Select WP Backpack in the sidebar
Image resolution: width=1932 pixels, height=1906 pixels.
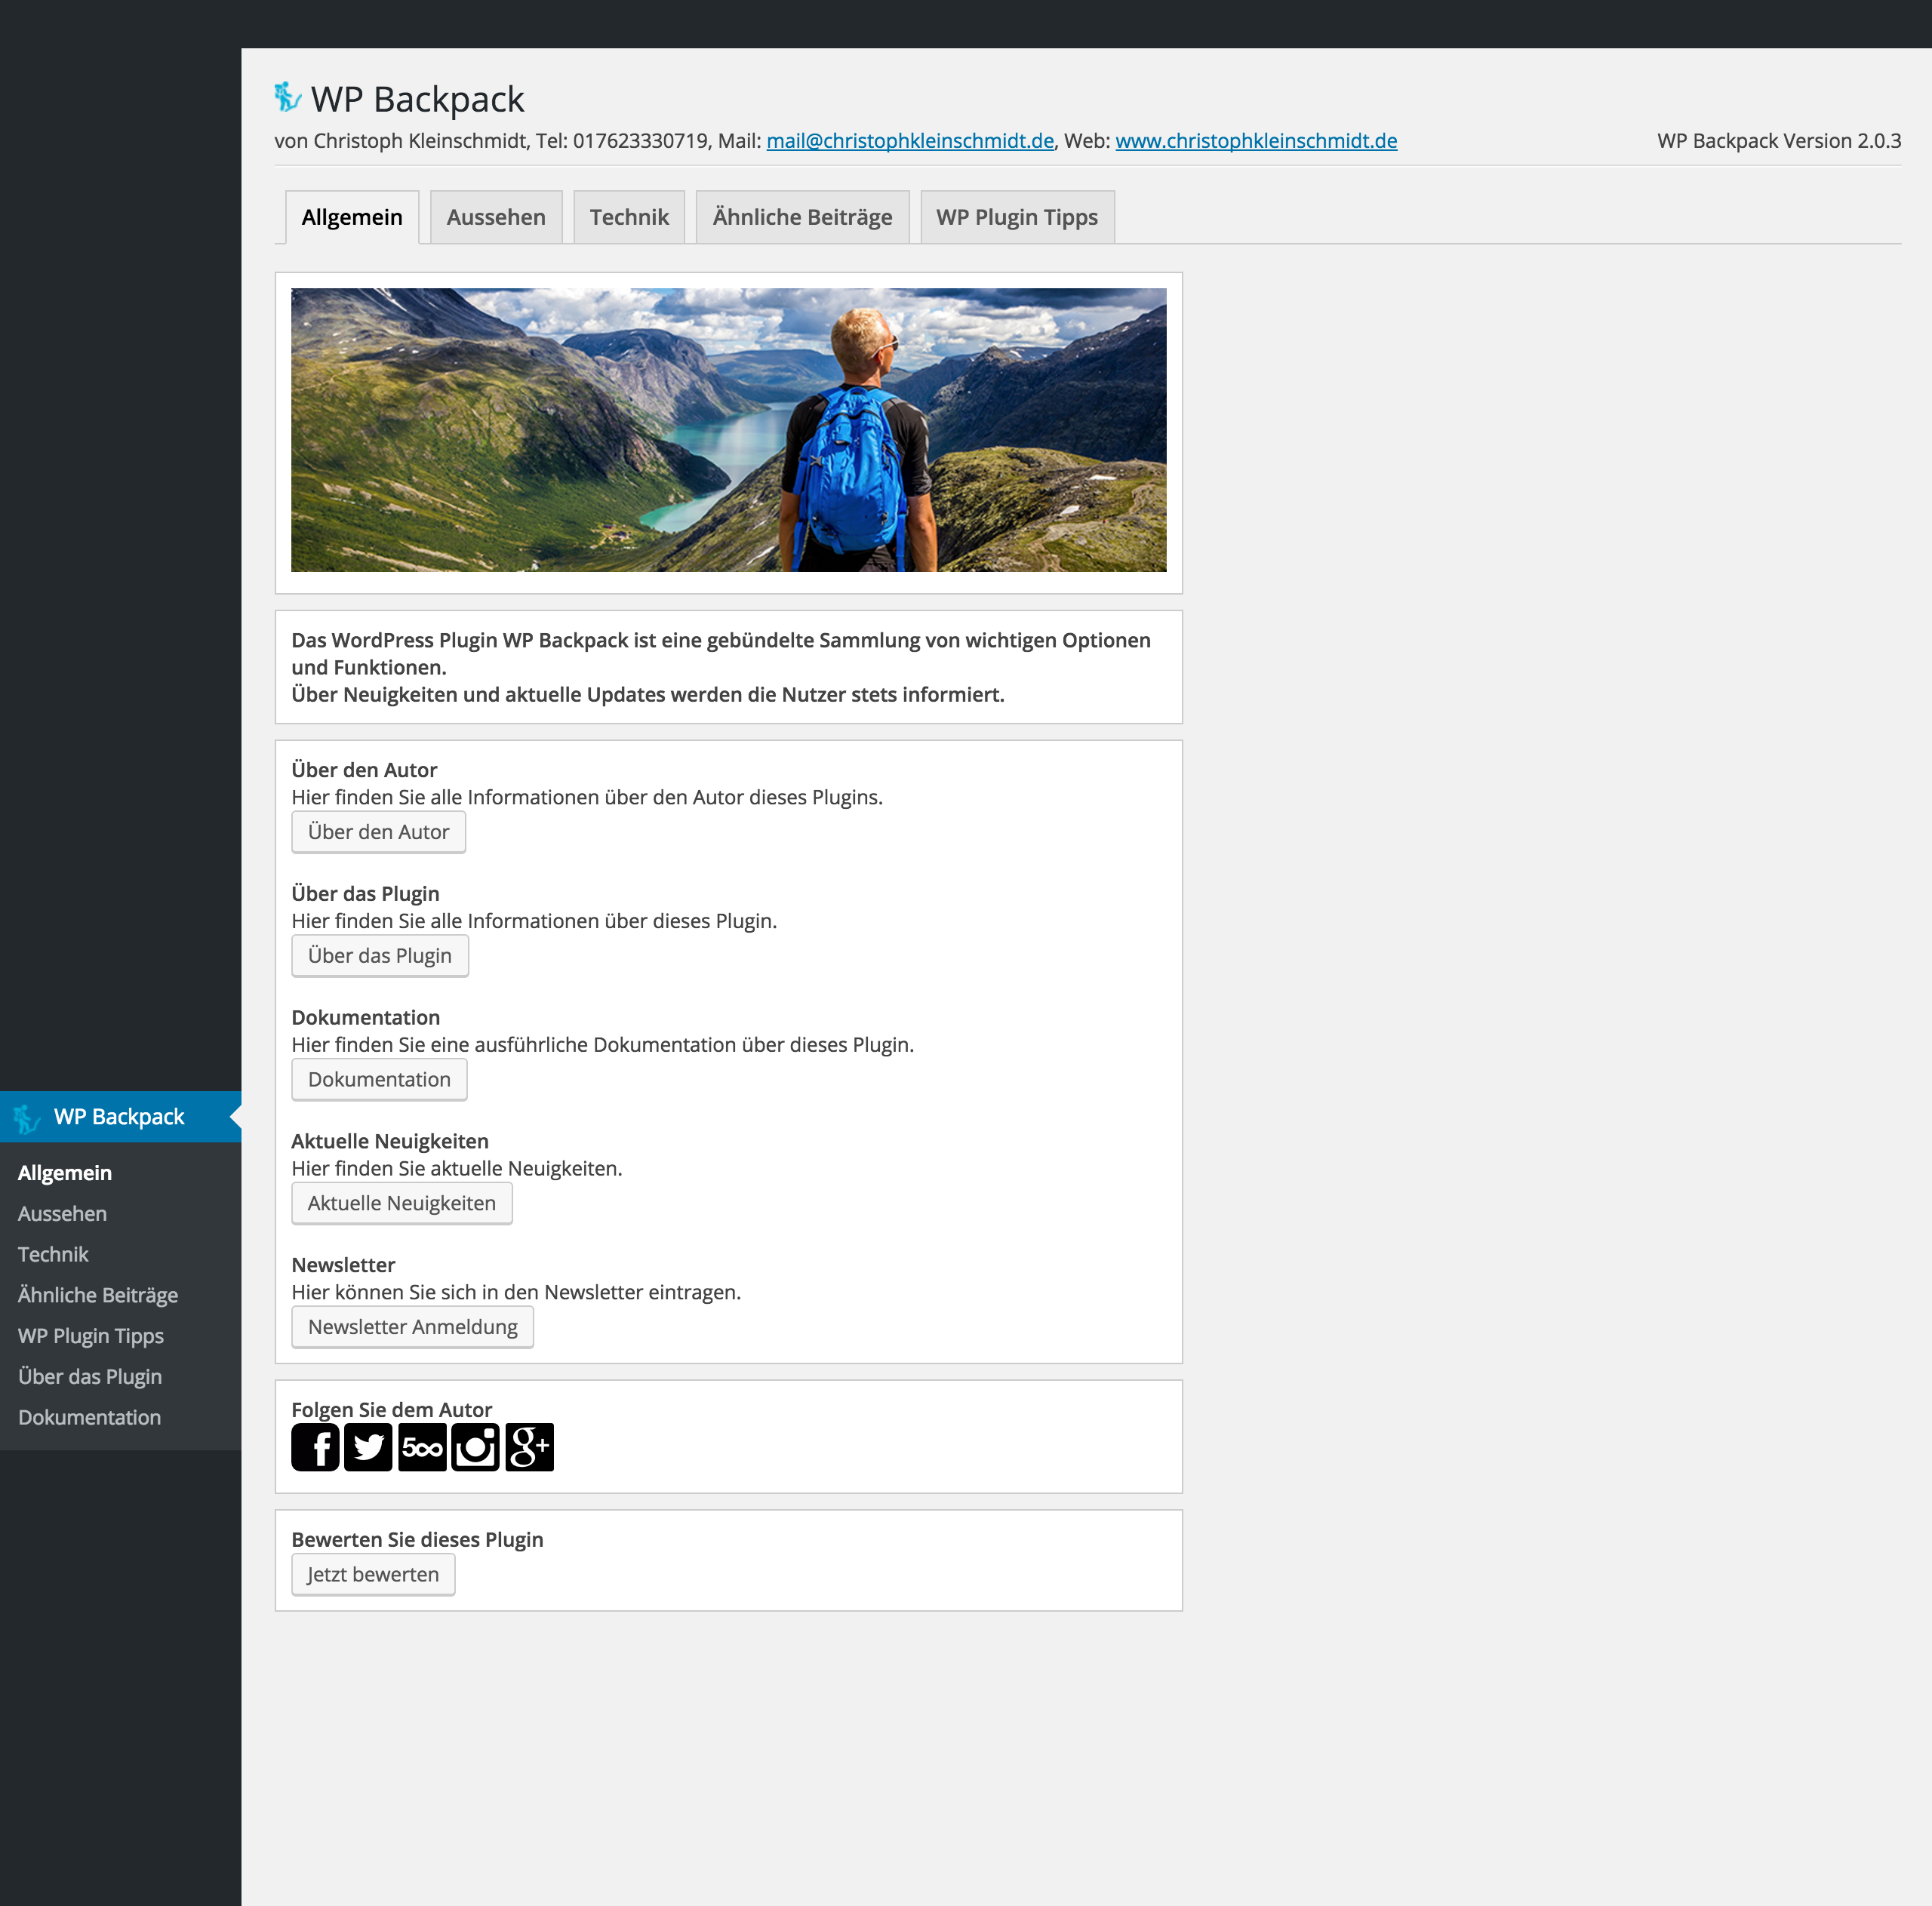pos(121,1116)
